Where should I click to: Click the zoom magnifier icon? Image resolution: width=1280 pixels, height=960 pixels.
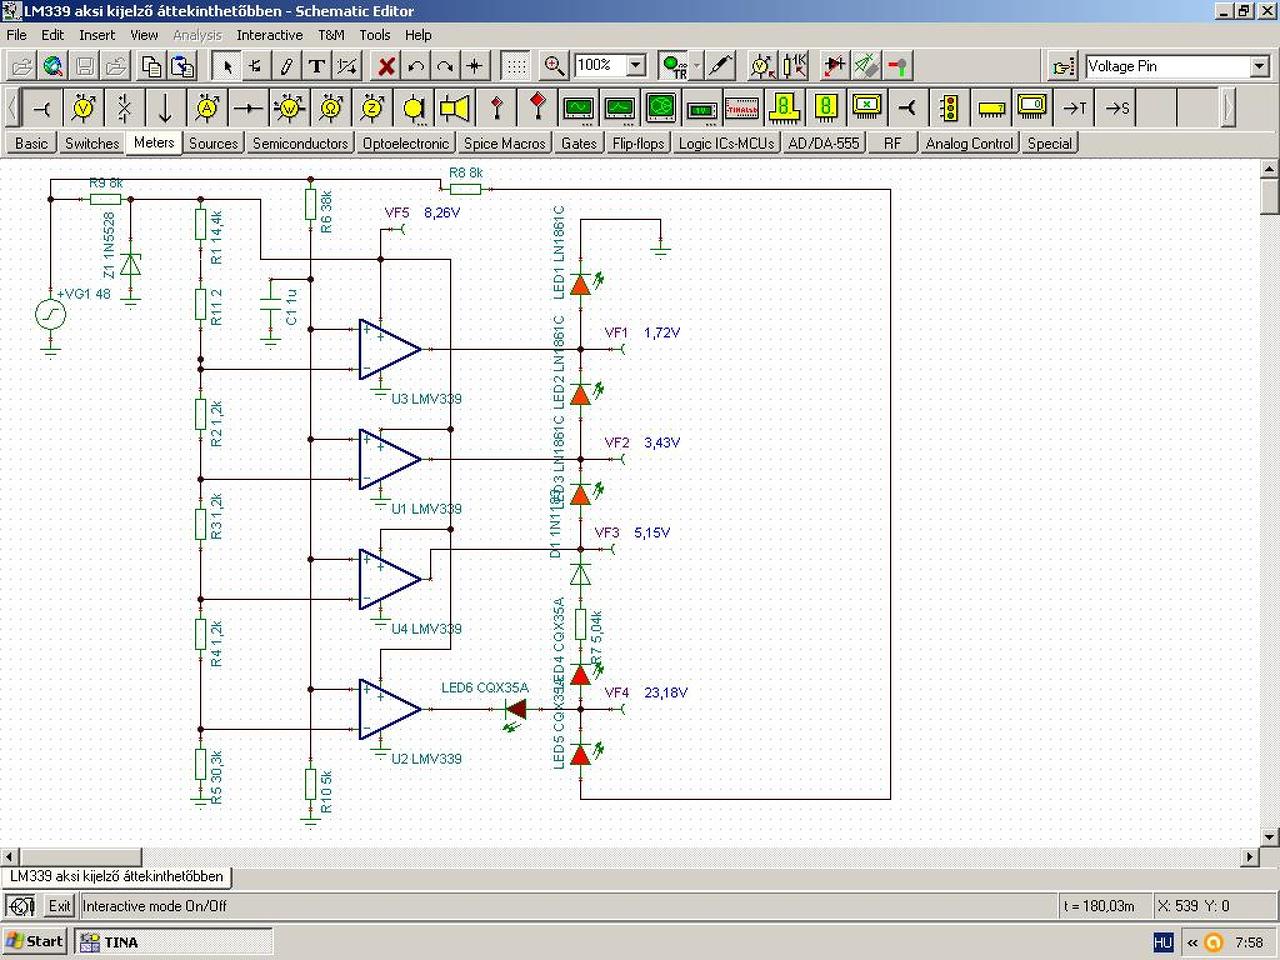tap(554, 66)
